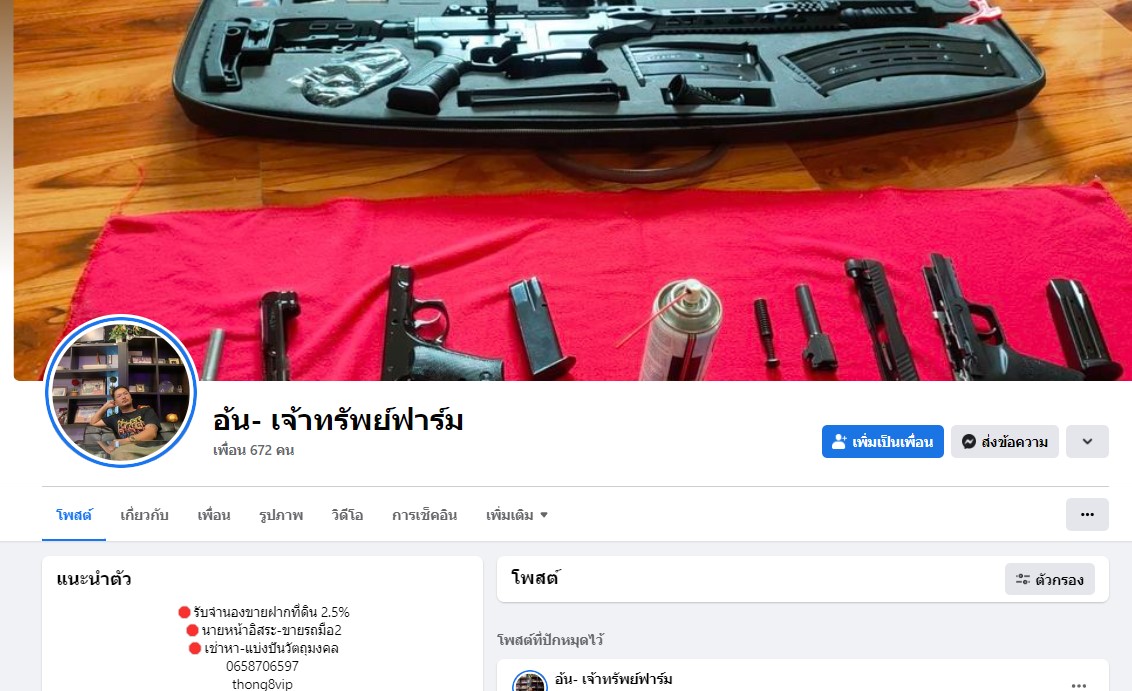The image size is (1132, 691).
Task: Open the cover photo with guns
Action: pyautogui.click(x=572, y=190)
